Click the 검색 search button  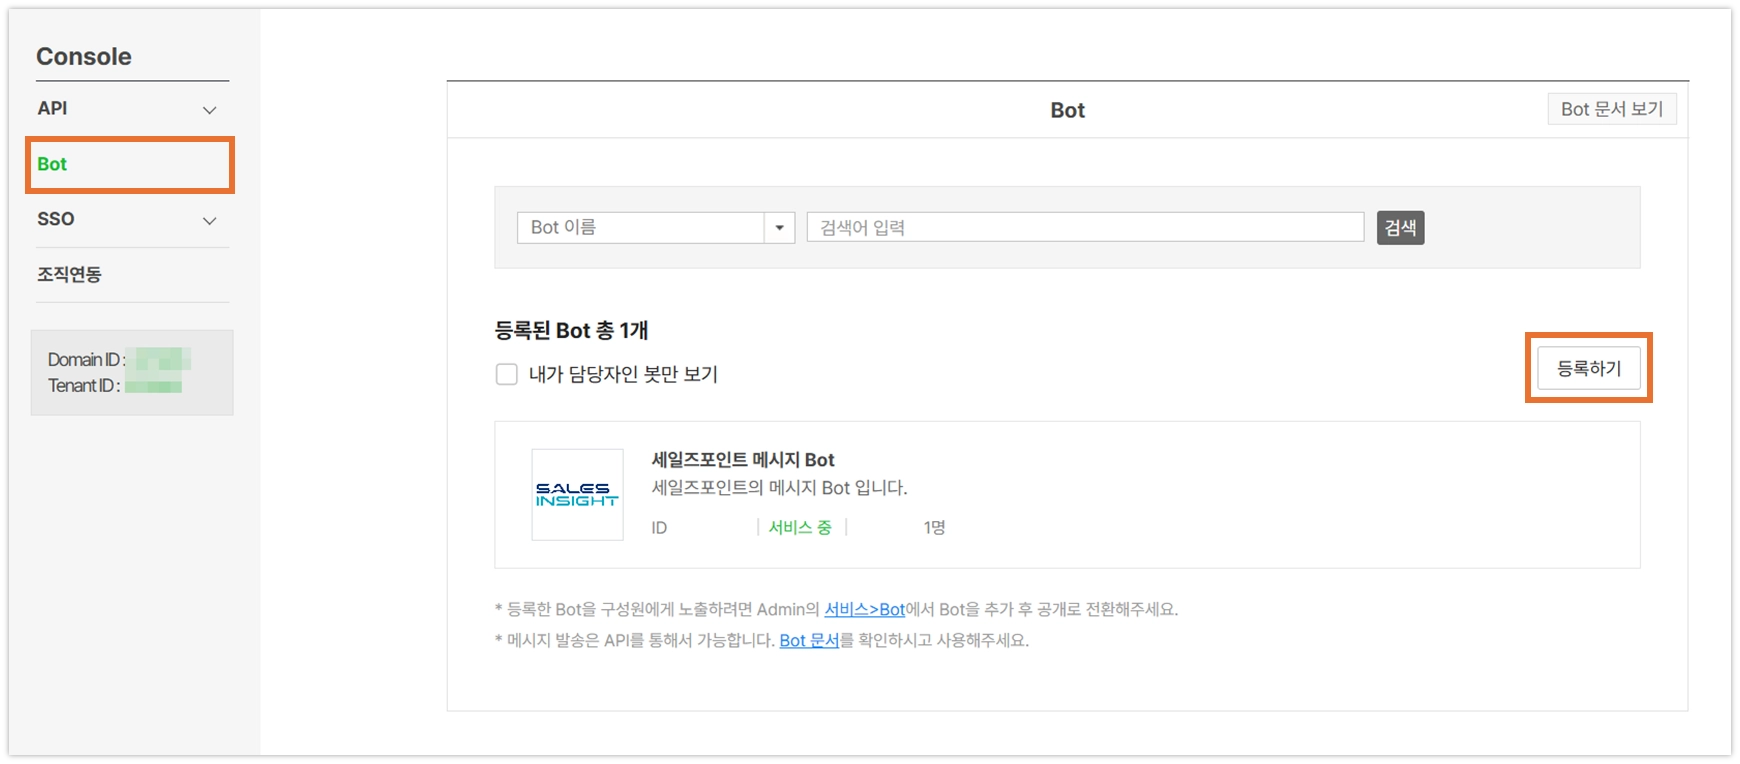(1400, 228)
